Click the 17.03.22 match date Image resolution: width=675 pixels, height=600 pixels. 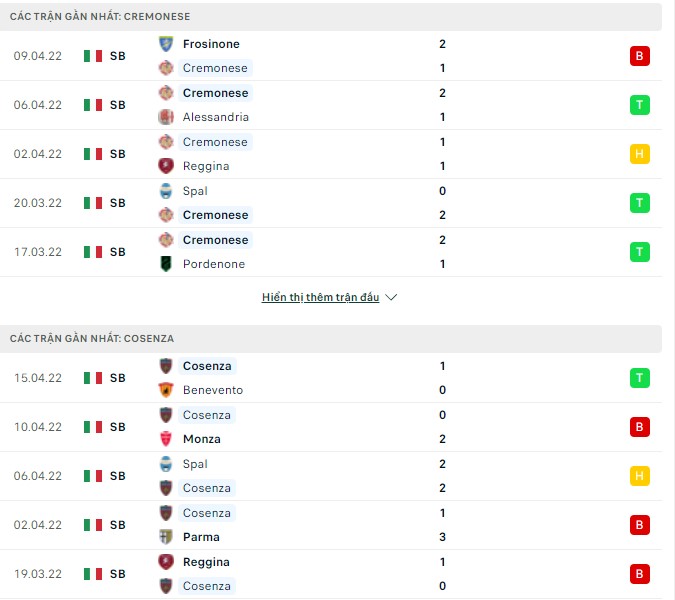click(38, 252)
